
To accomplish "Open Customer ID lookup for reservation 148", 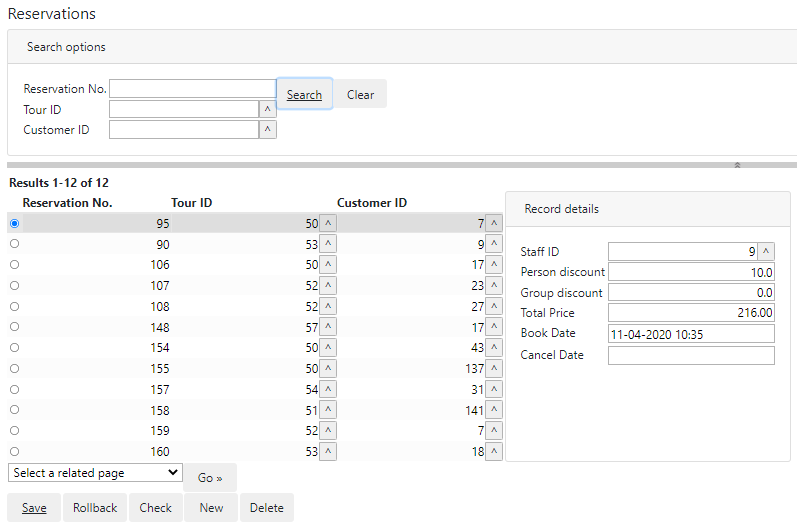I will (x=494, y=327).
